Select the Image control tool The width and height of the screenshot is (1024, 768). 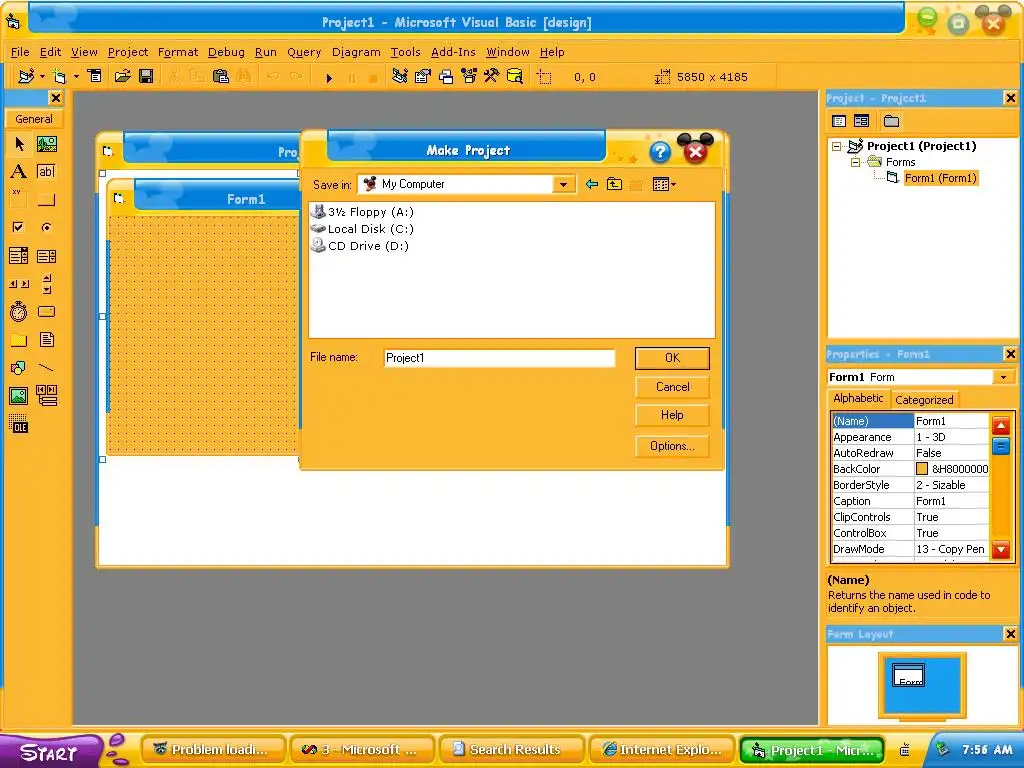pyautogui.click(x=19, y=396)
